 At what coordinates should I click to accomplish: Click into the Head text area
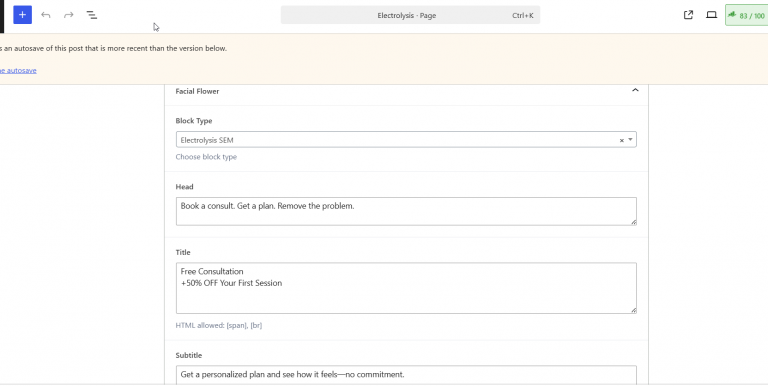click(406, 211)
